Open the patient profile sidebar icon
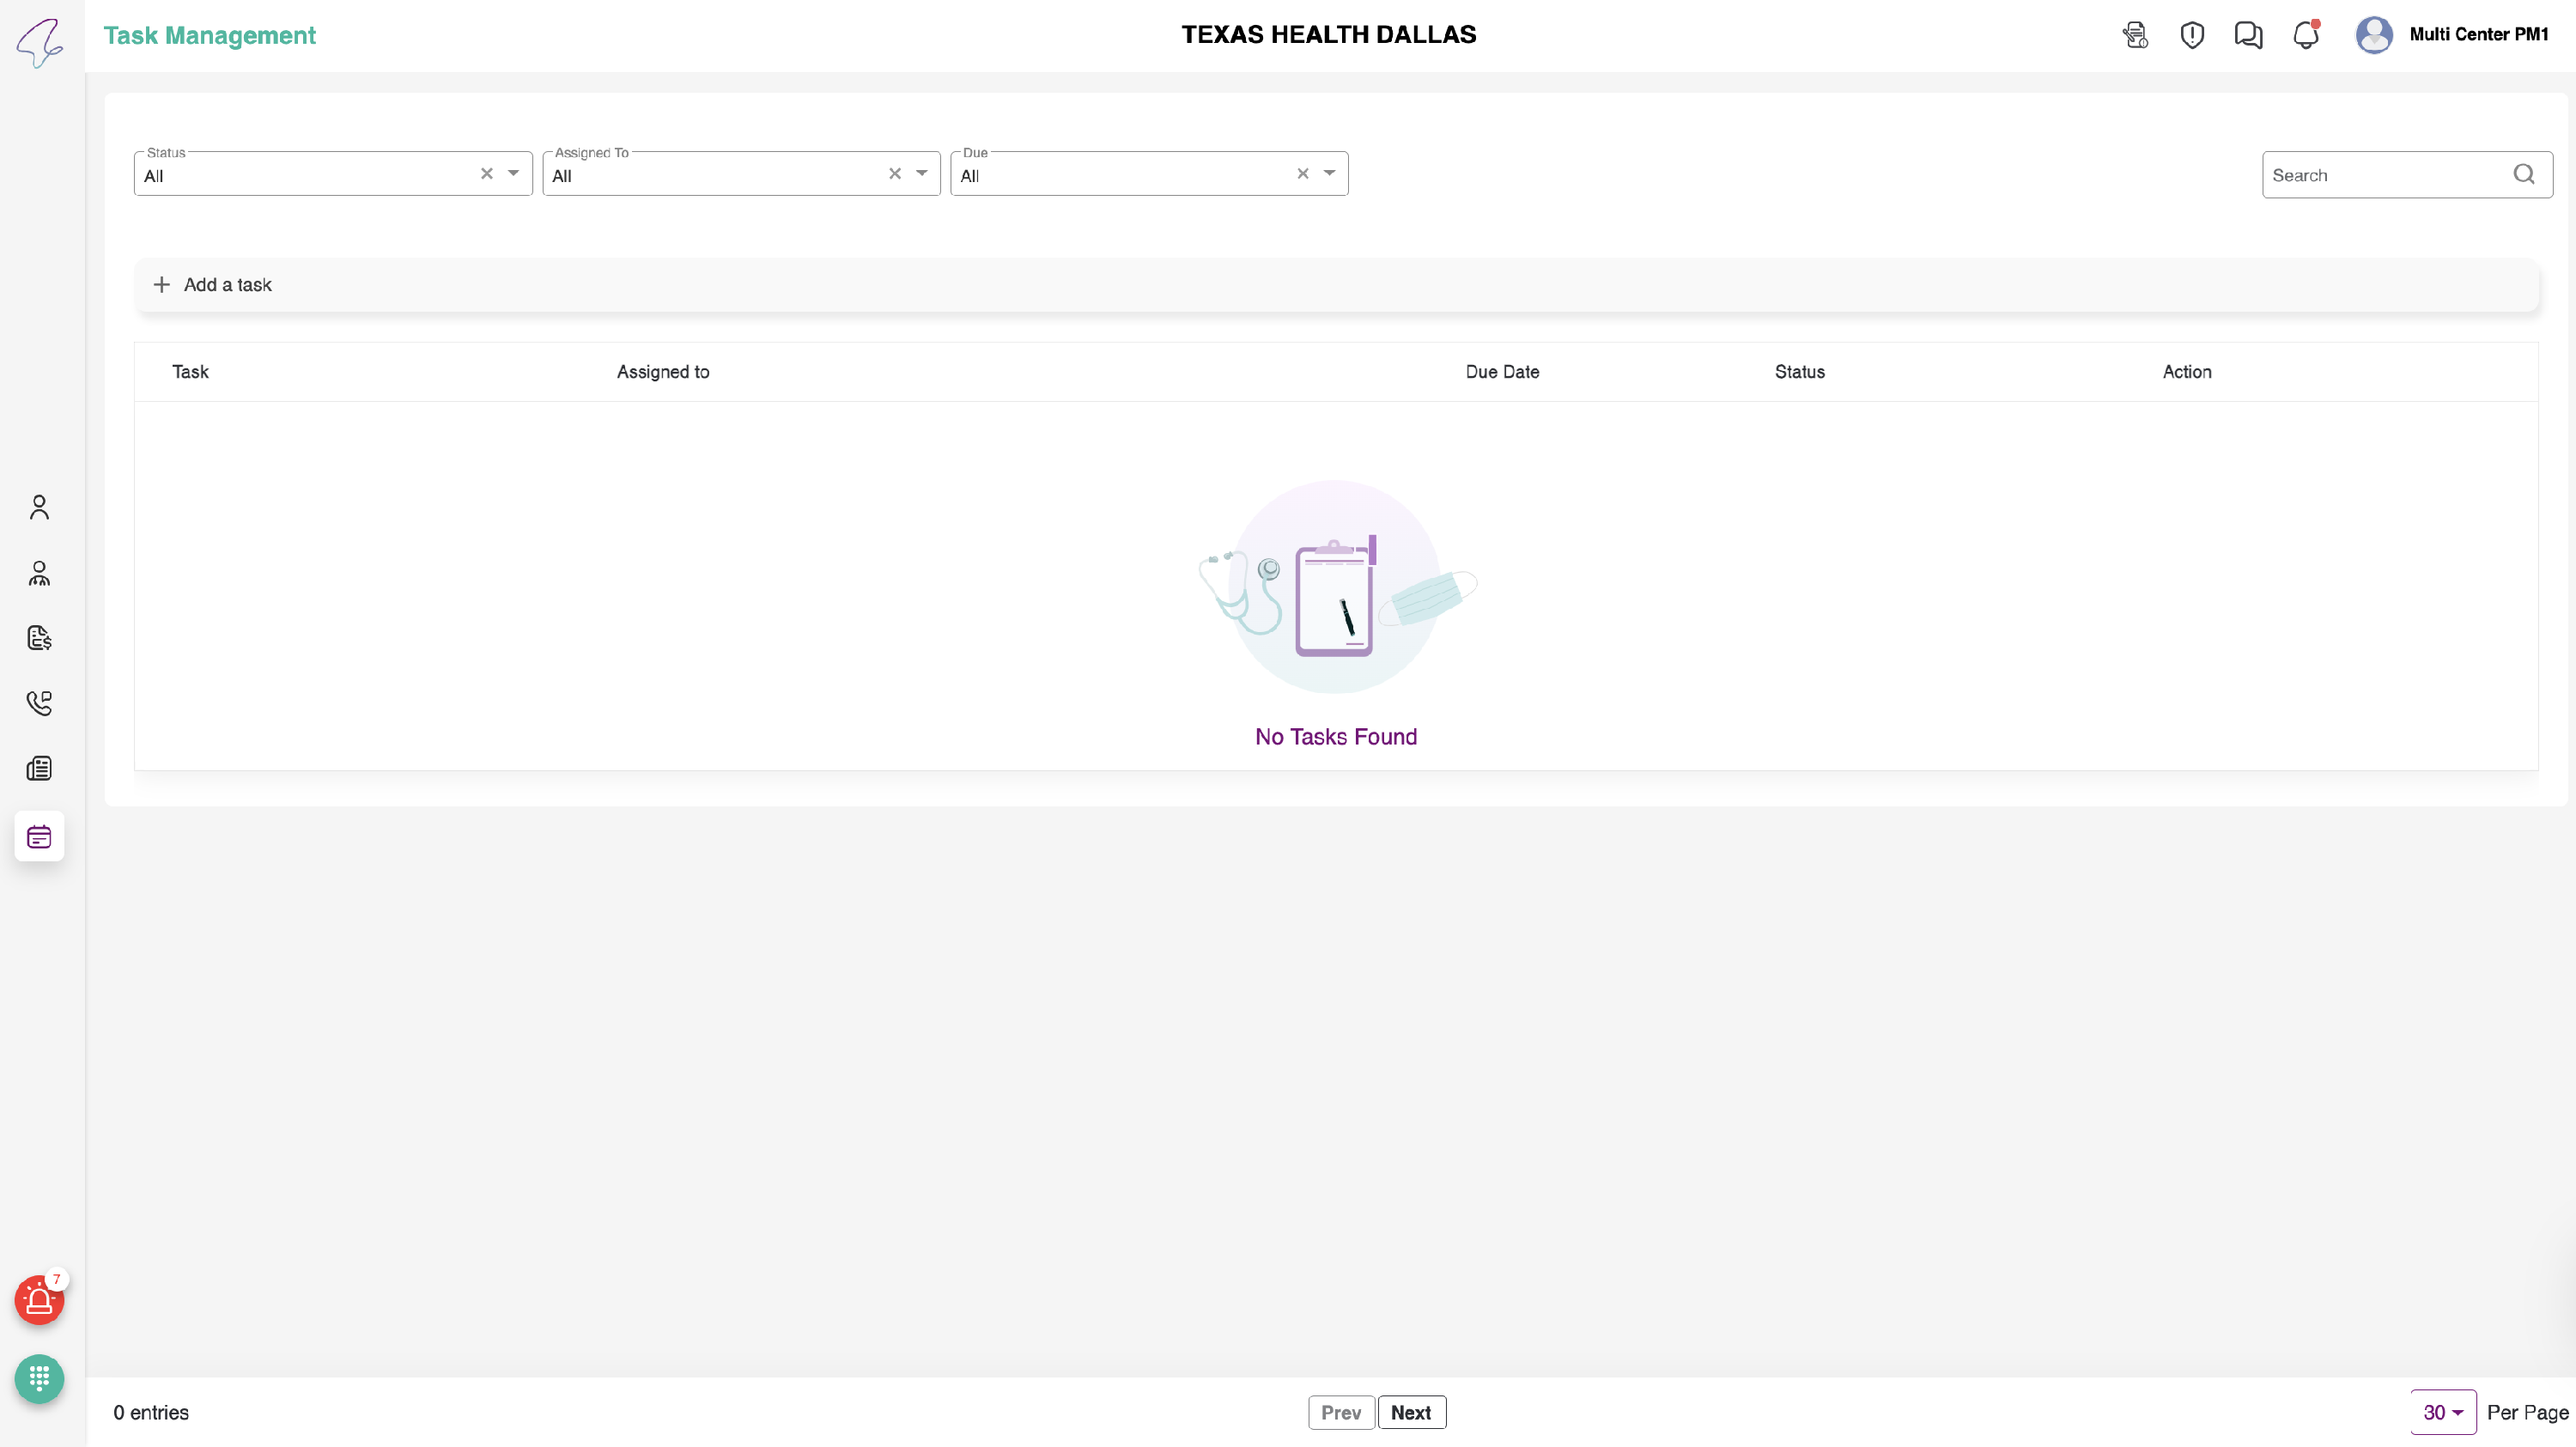 (39, 508)
